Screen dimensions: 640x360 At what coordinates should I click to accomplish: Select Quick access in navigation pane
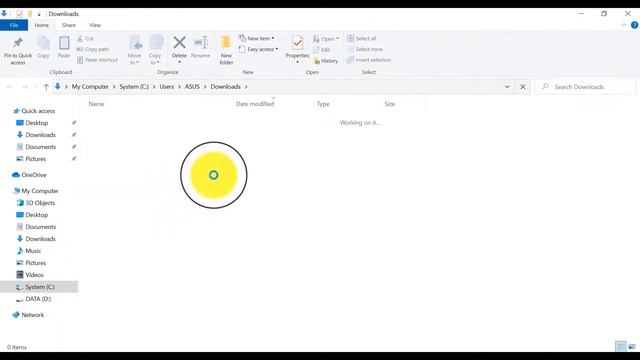(38, 111)
